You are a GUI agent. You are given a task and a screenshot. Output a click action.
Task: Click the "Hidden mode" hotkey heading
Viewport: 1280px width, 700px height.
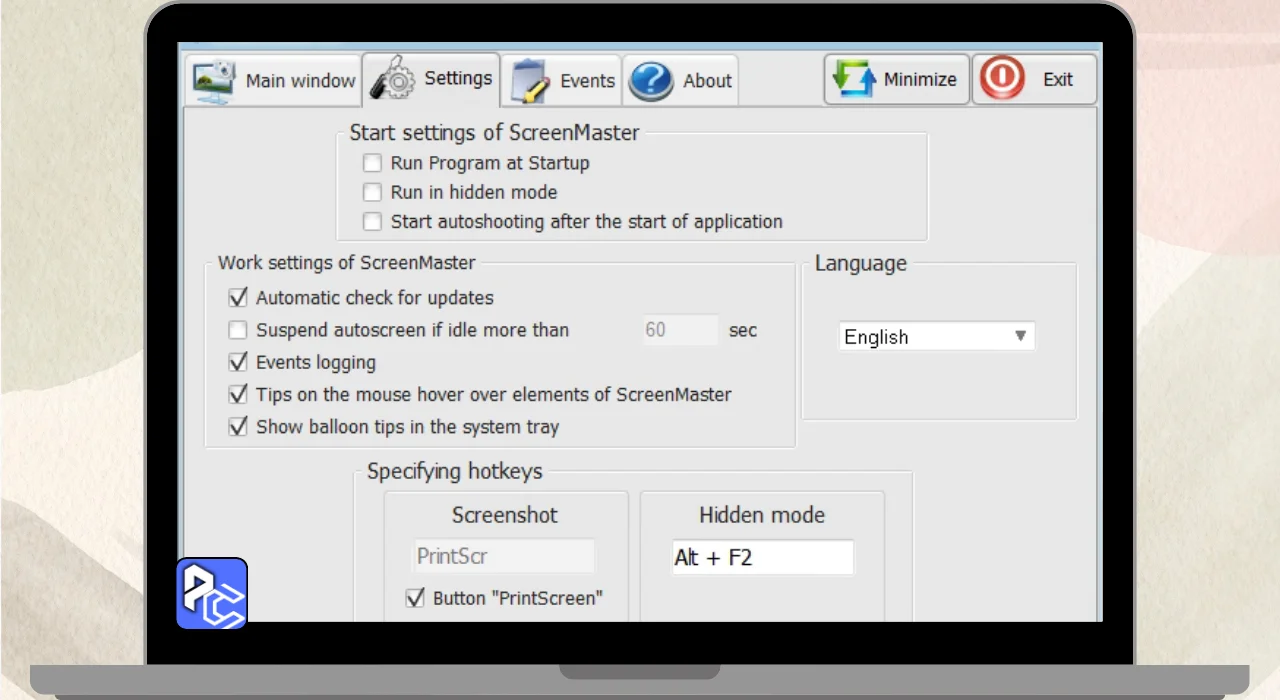762,515
